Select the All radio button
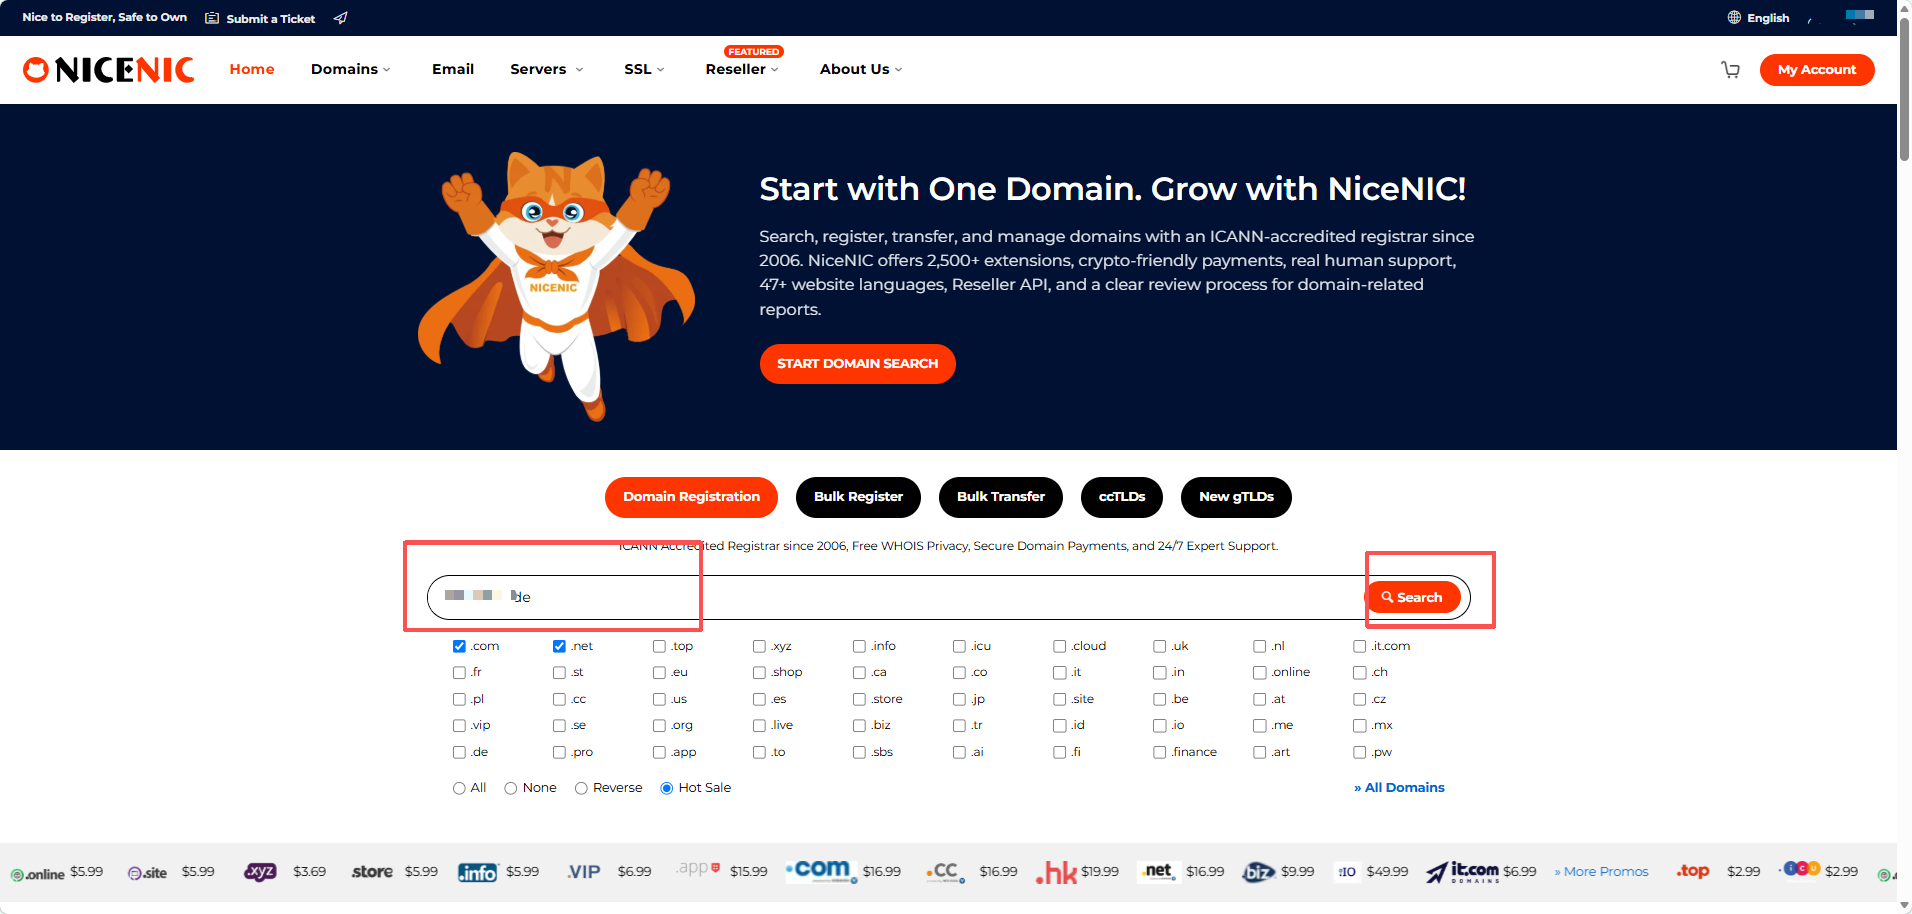The width and height of the screenshot is (1912, 914). [x=459, y=788]
